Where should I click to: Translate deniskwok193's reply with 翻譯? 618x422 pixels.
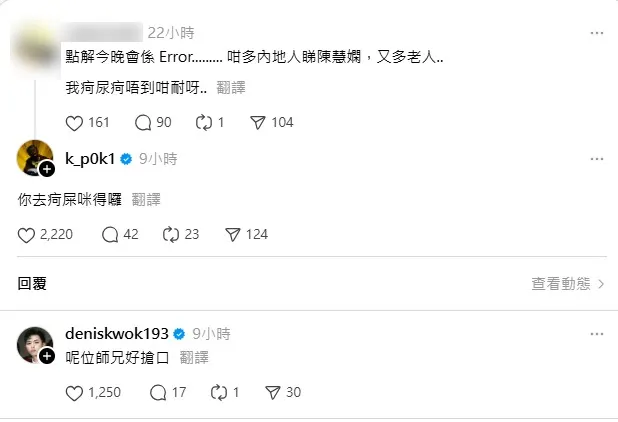coord(194,356)
